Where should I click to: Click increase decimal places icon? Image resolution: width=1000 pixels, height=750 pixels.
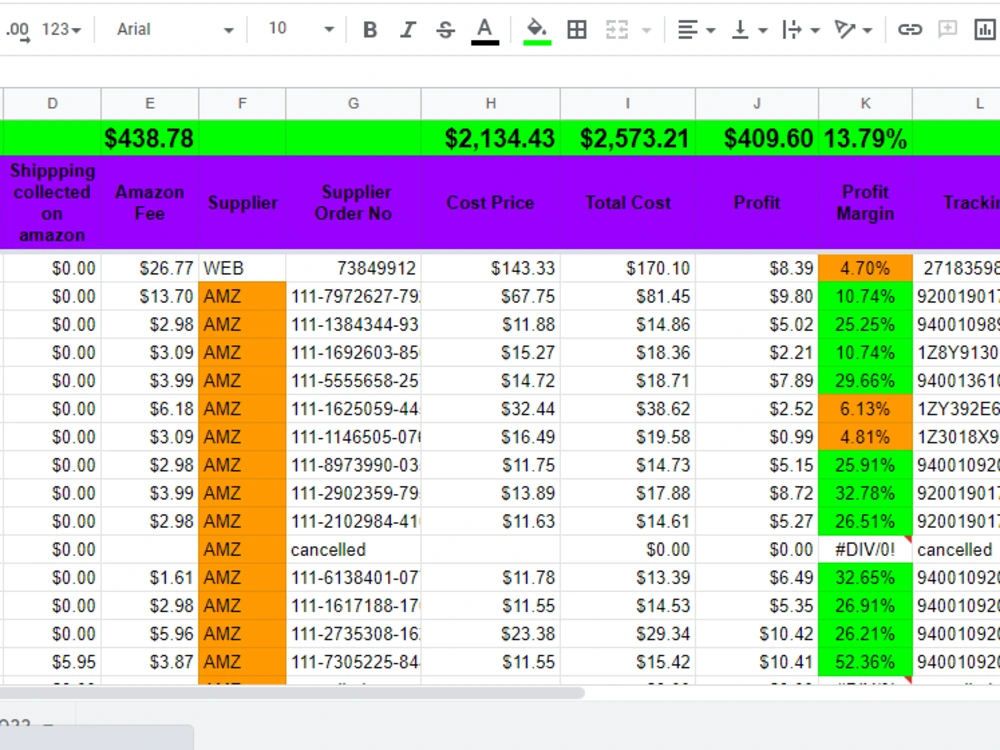tap(18, 30)
